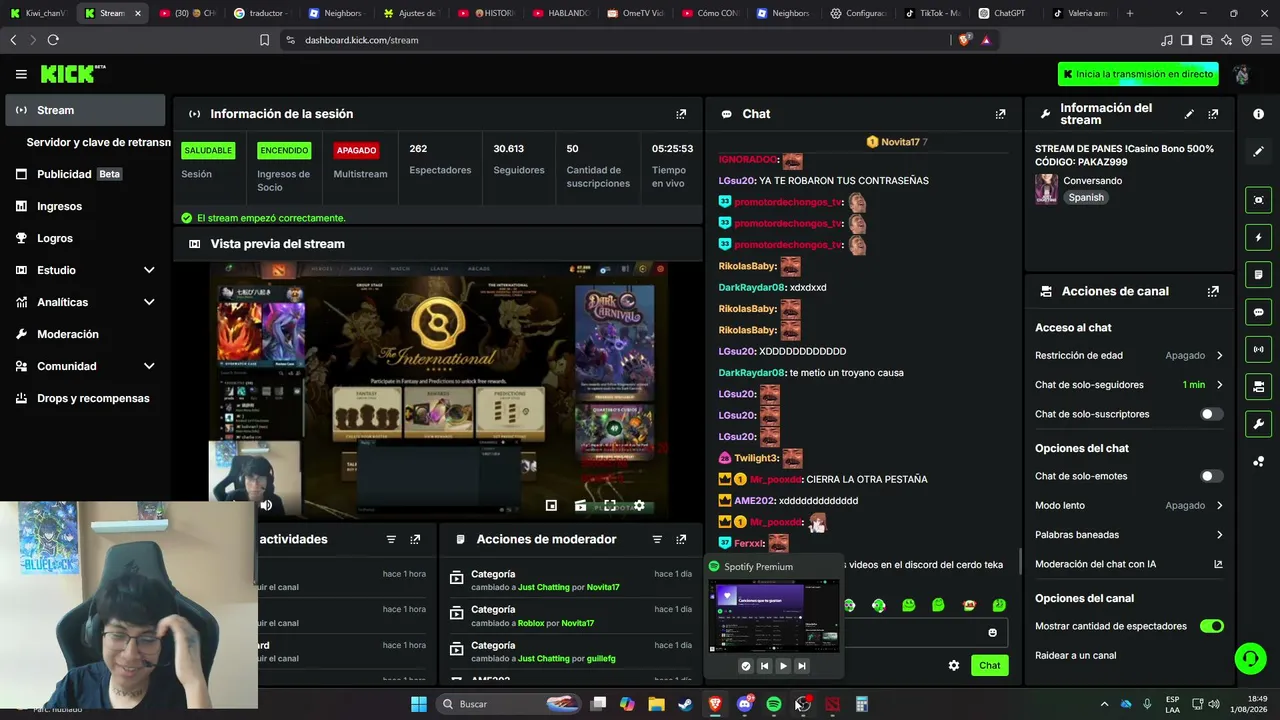Click the Spotify Premium window thumbnail preview
The image size is (1280, 720).
[774, 616]
